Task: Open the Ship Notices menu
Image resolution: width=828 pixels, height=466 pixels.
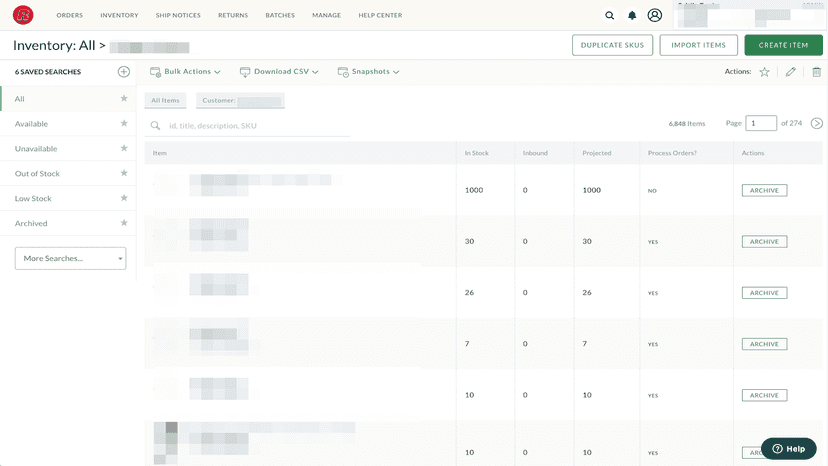Action: (178, 15)
